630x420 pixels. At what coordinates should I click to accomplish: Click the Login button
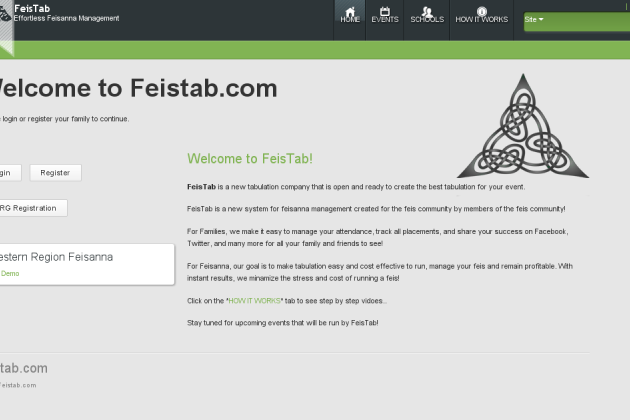coord(8,173)
